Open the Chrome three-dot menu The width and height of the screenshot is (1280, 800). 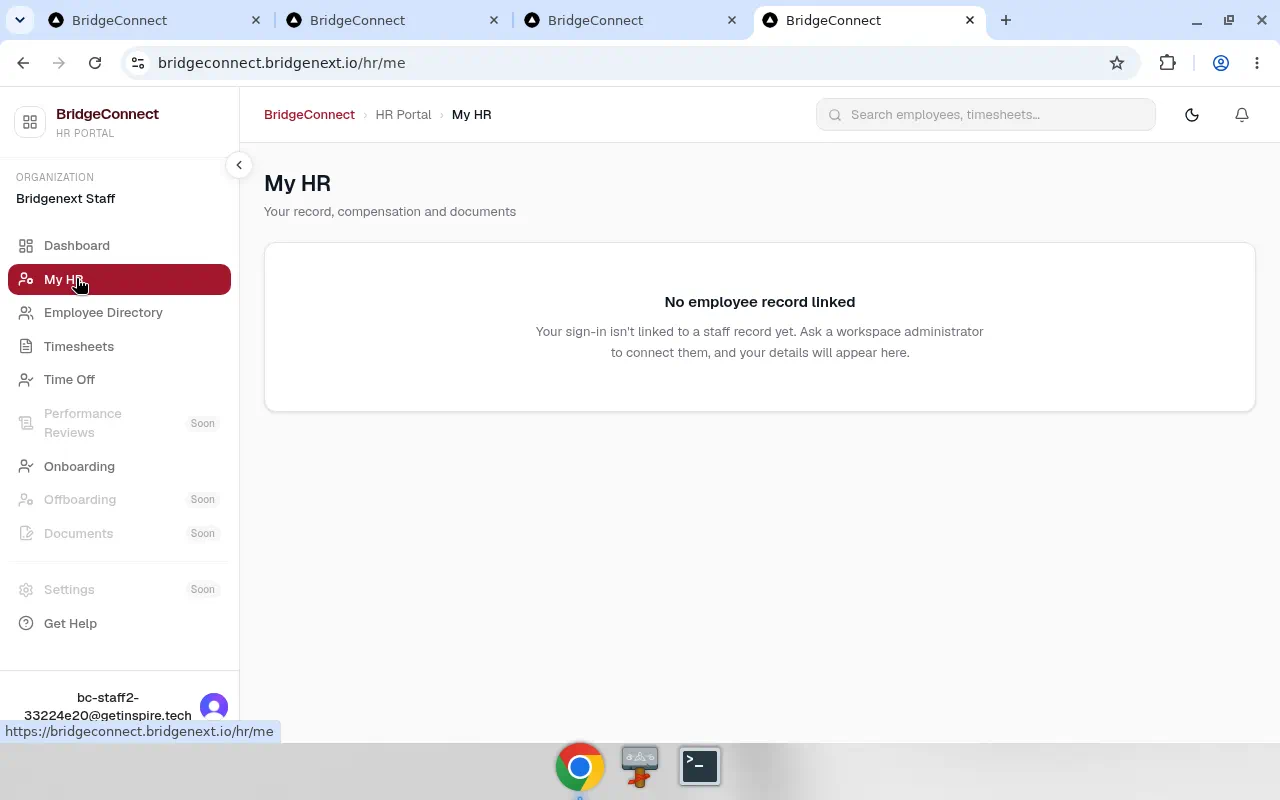point(1257,63)
